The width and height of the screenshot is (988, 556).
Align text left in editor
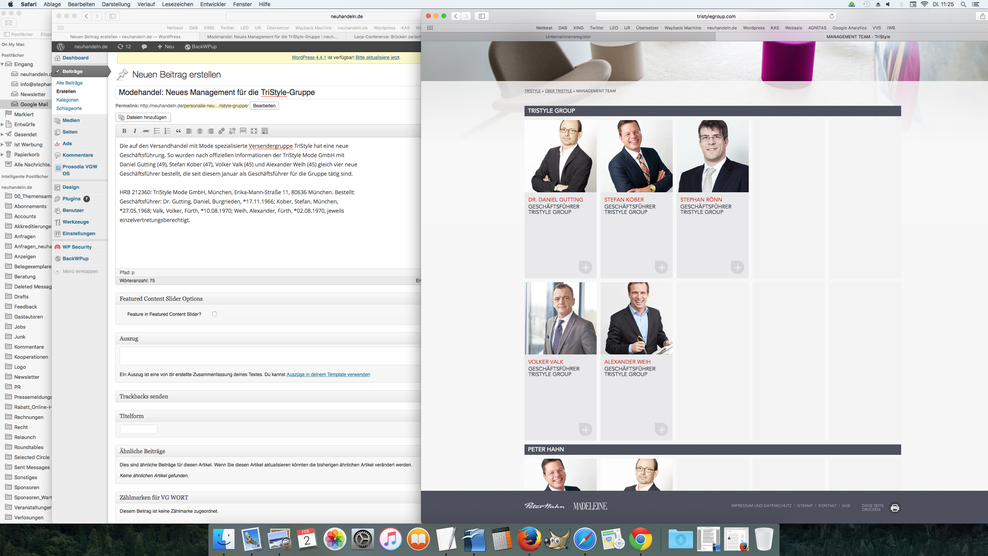click(188, 131)
